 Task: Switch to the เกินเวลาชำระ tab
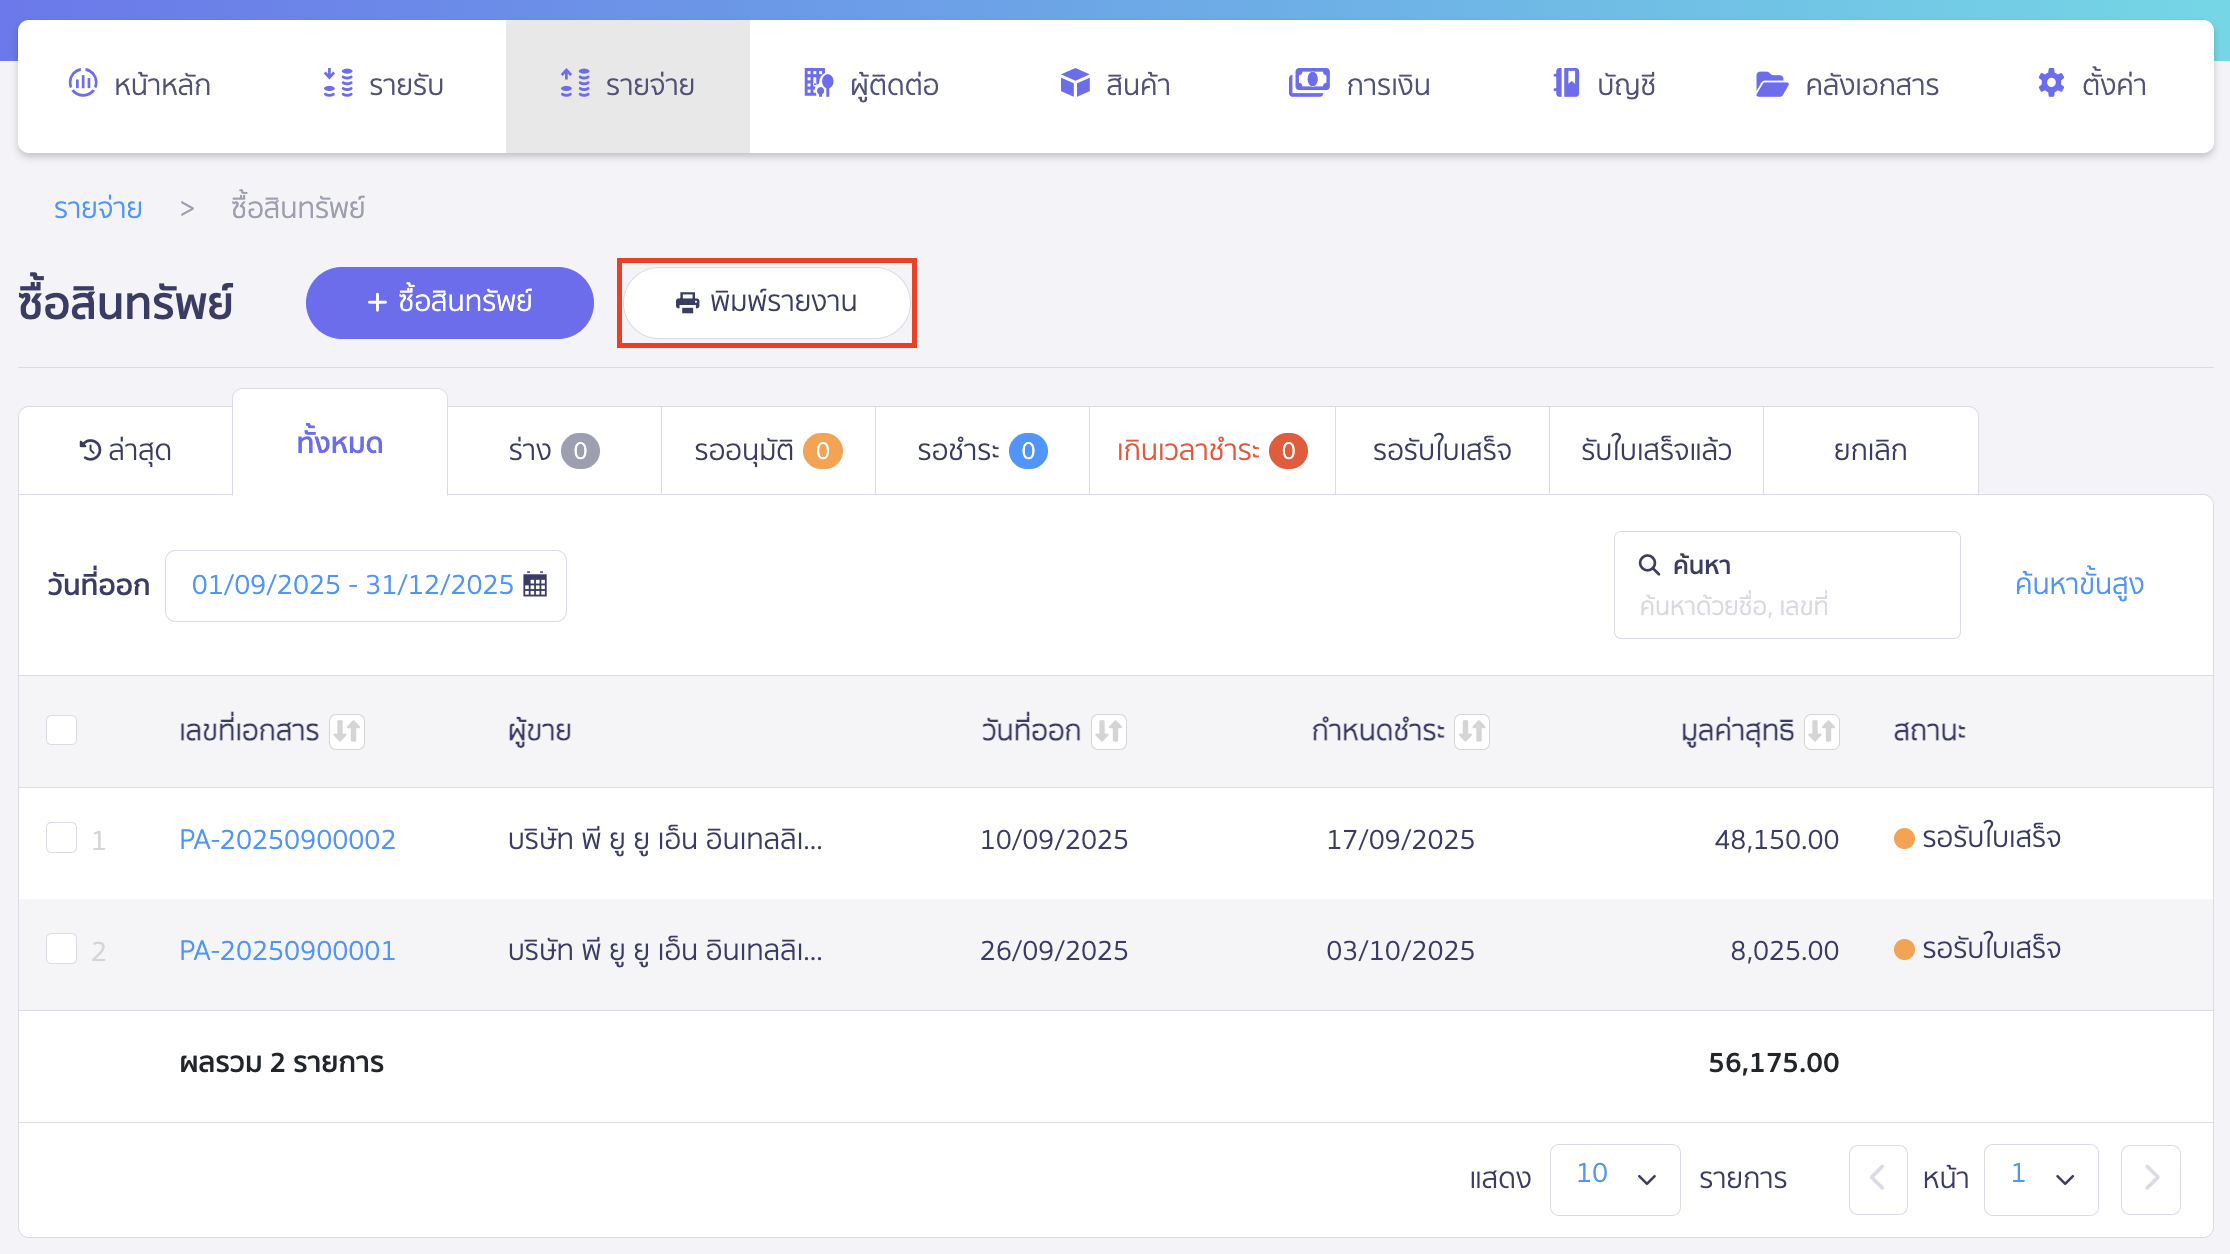pos(1210,450)
